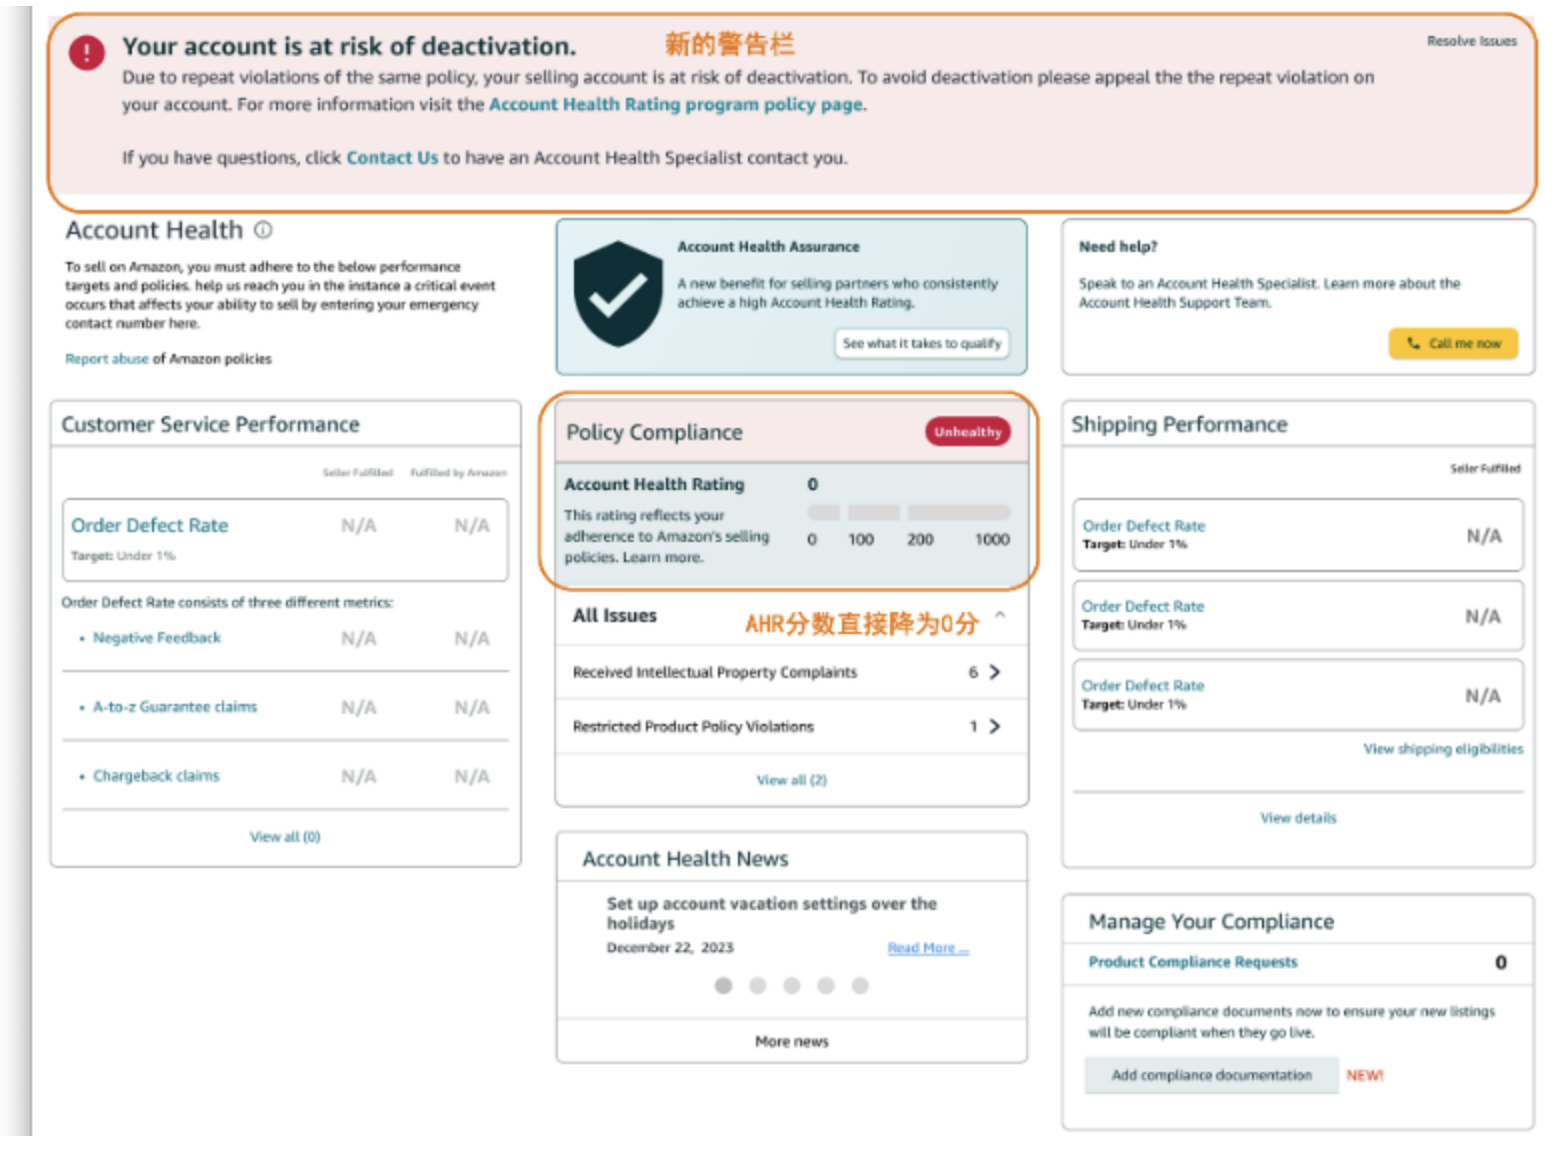Screen dimensions: 1562x1156
Task: Click the Account Health News heading
Action: [685, 859]
